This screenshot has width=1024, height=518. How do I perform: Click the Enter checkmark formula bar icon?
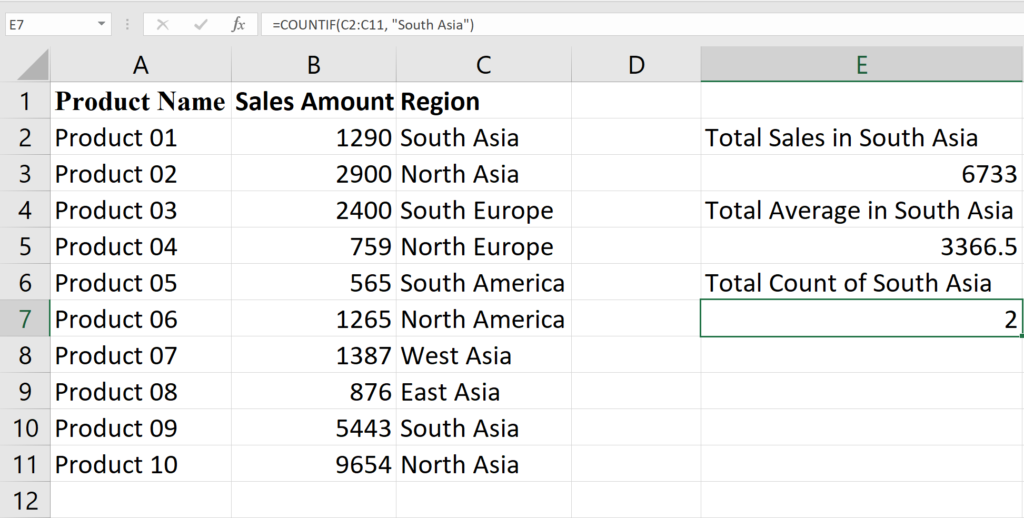point(200,25)
